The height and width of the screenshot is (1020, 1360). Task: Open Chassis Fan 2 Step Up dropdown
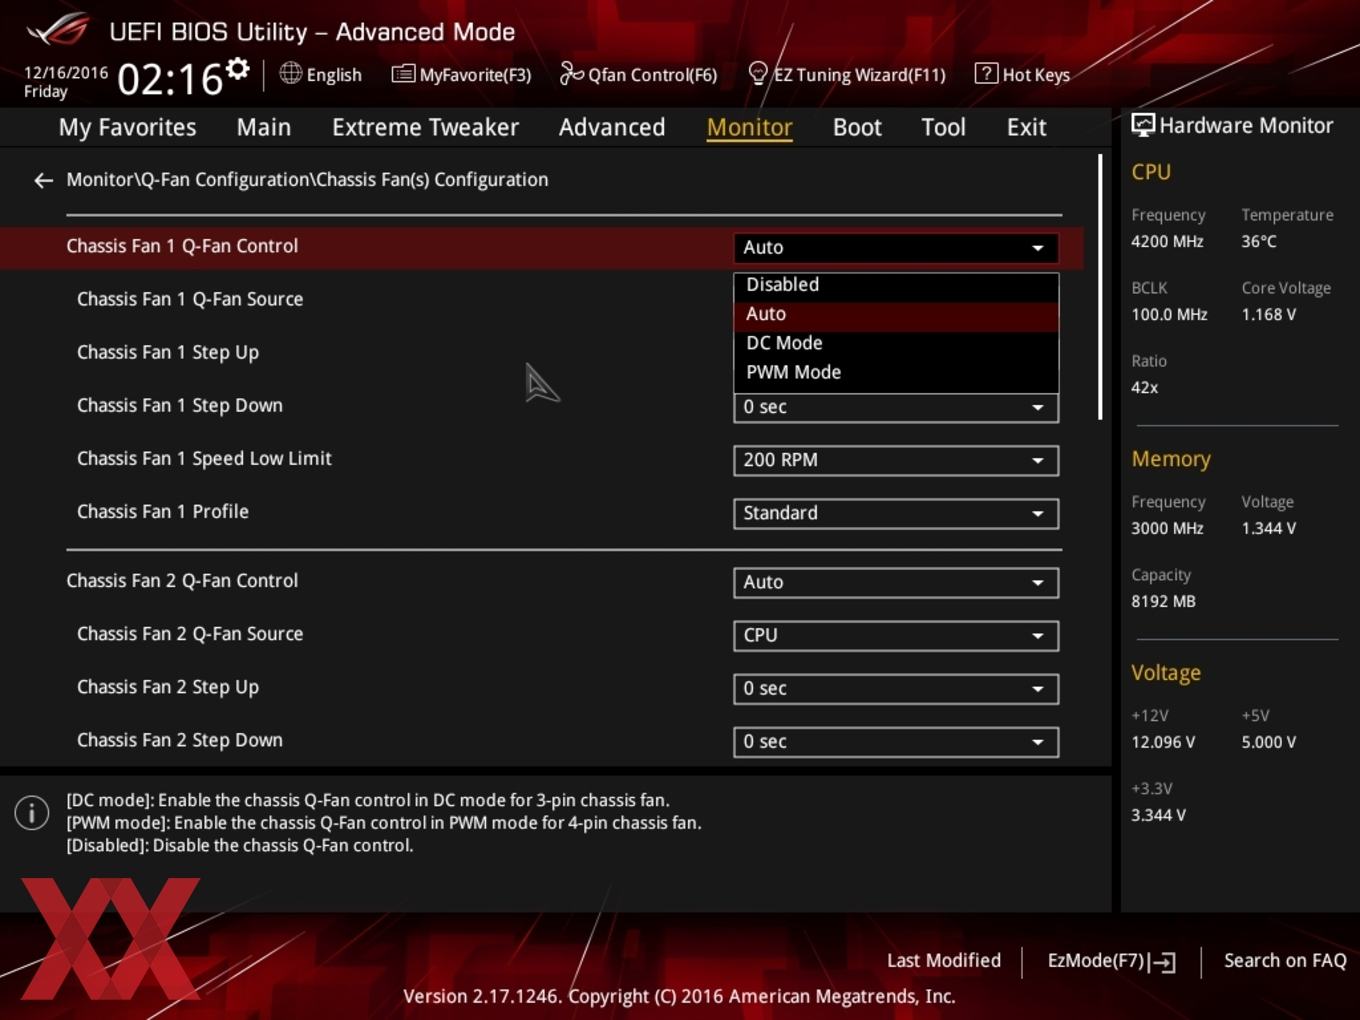tap(896, 688)
